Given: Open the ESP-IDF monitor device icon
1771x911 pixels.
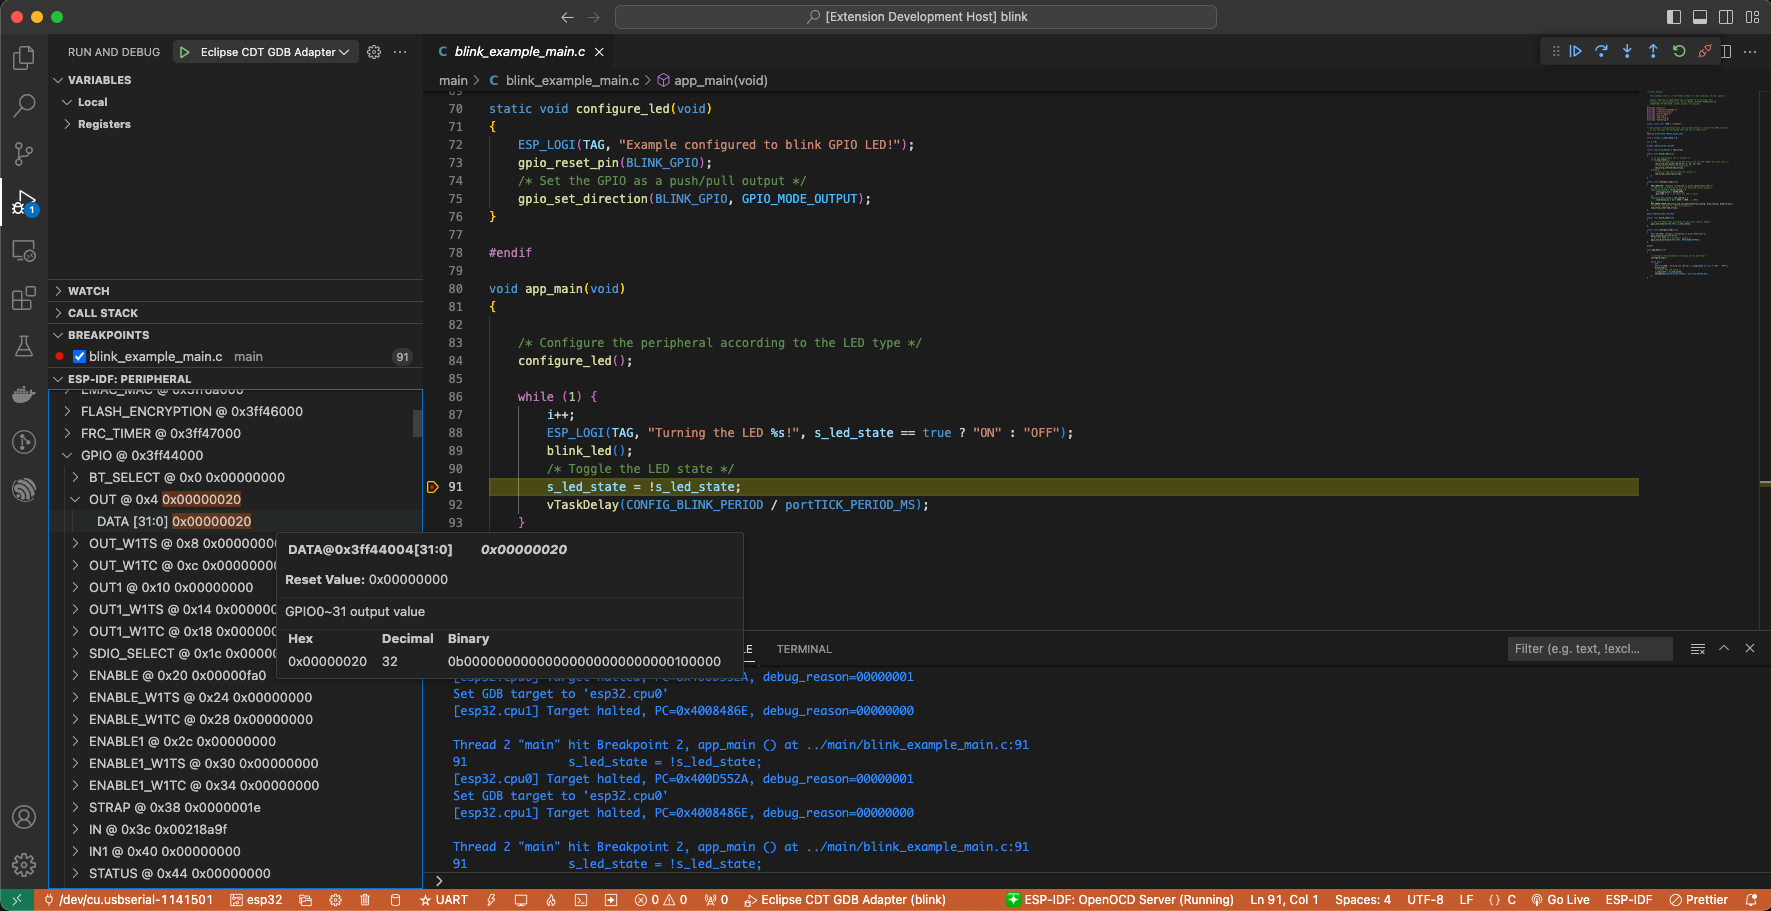Looking at the screenshot, I should tap(521, 899).
